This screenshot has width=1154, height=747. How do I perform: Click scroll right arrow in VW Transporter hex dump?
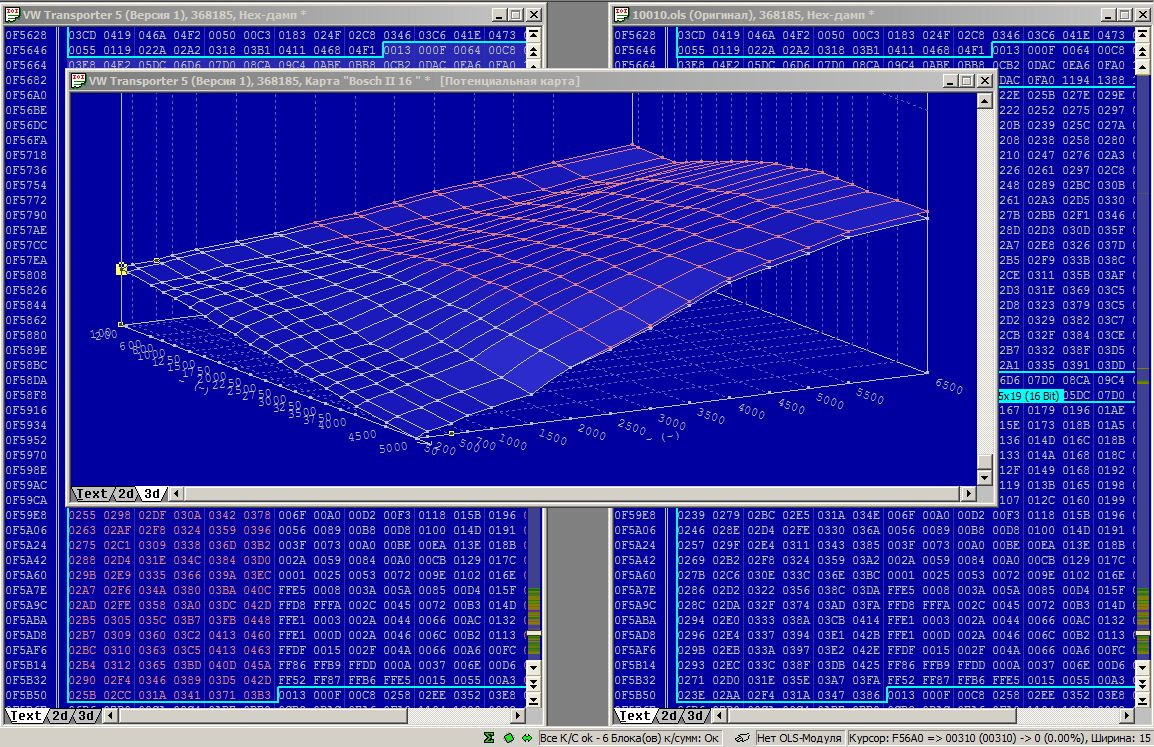click(x=518, y=715)
